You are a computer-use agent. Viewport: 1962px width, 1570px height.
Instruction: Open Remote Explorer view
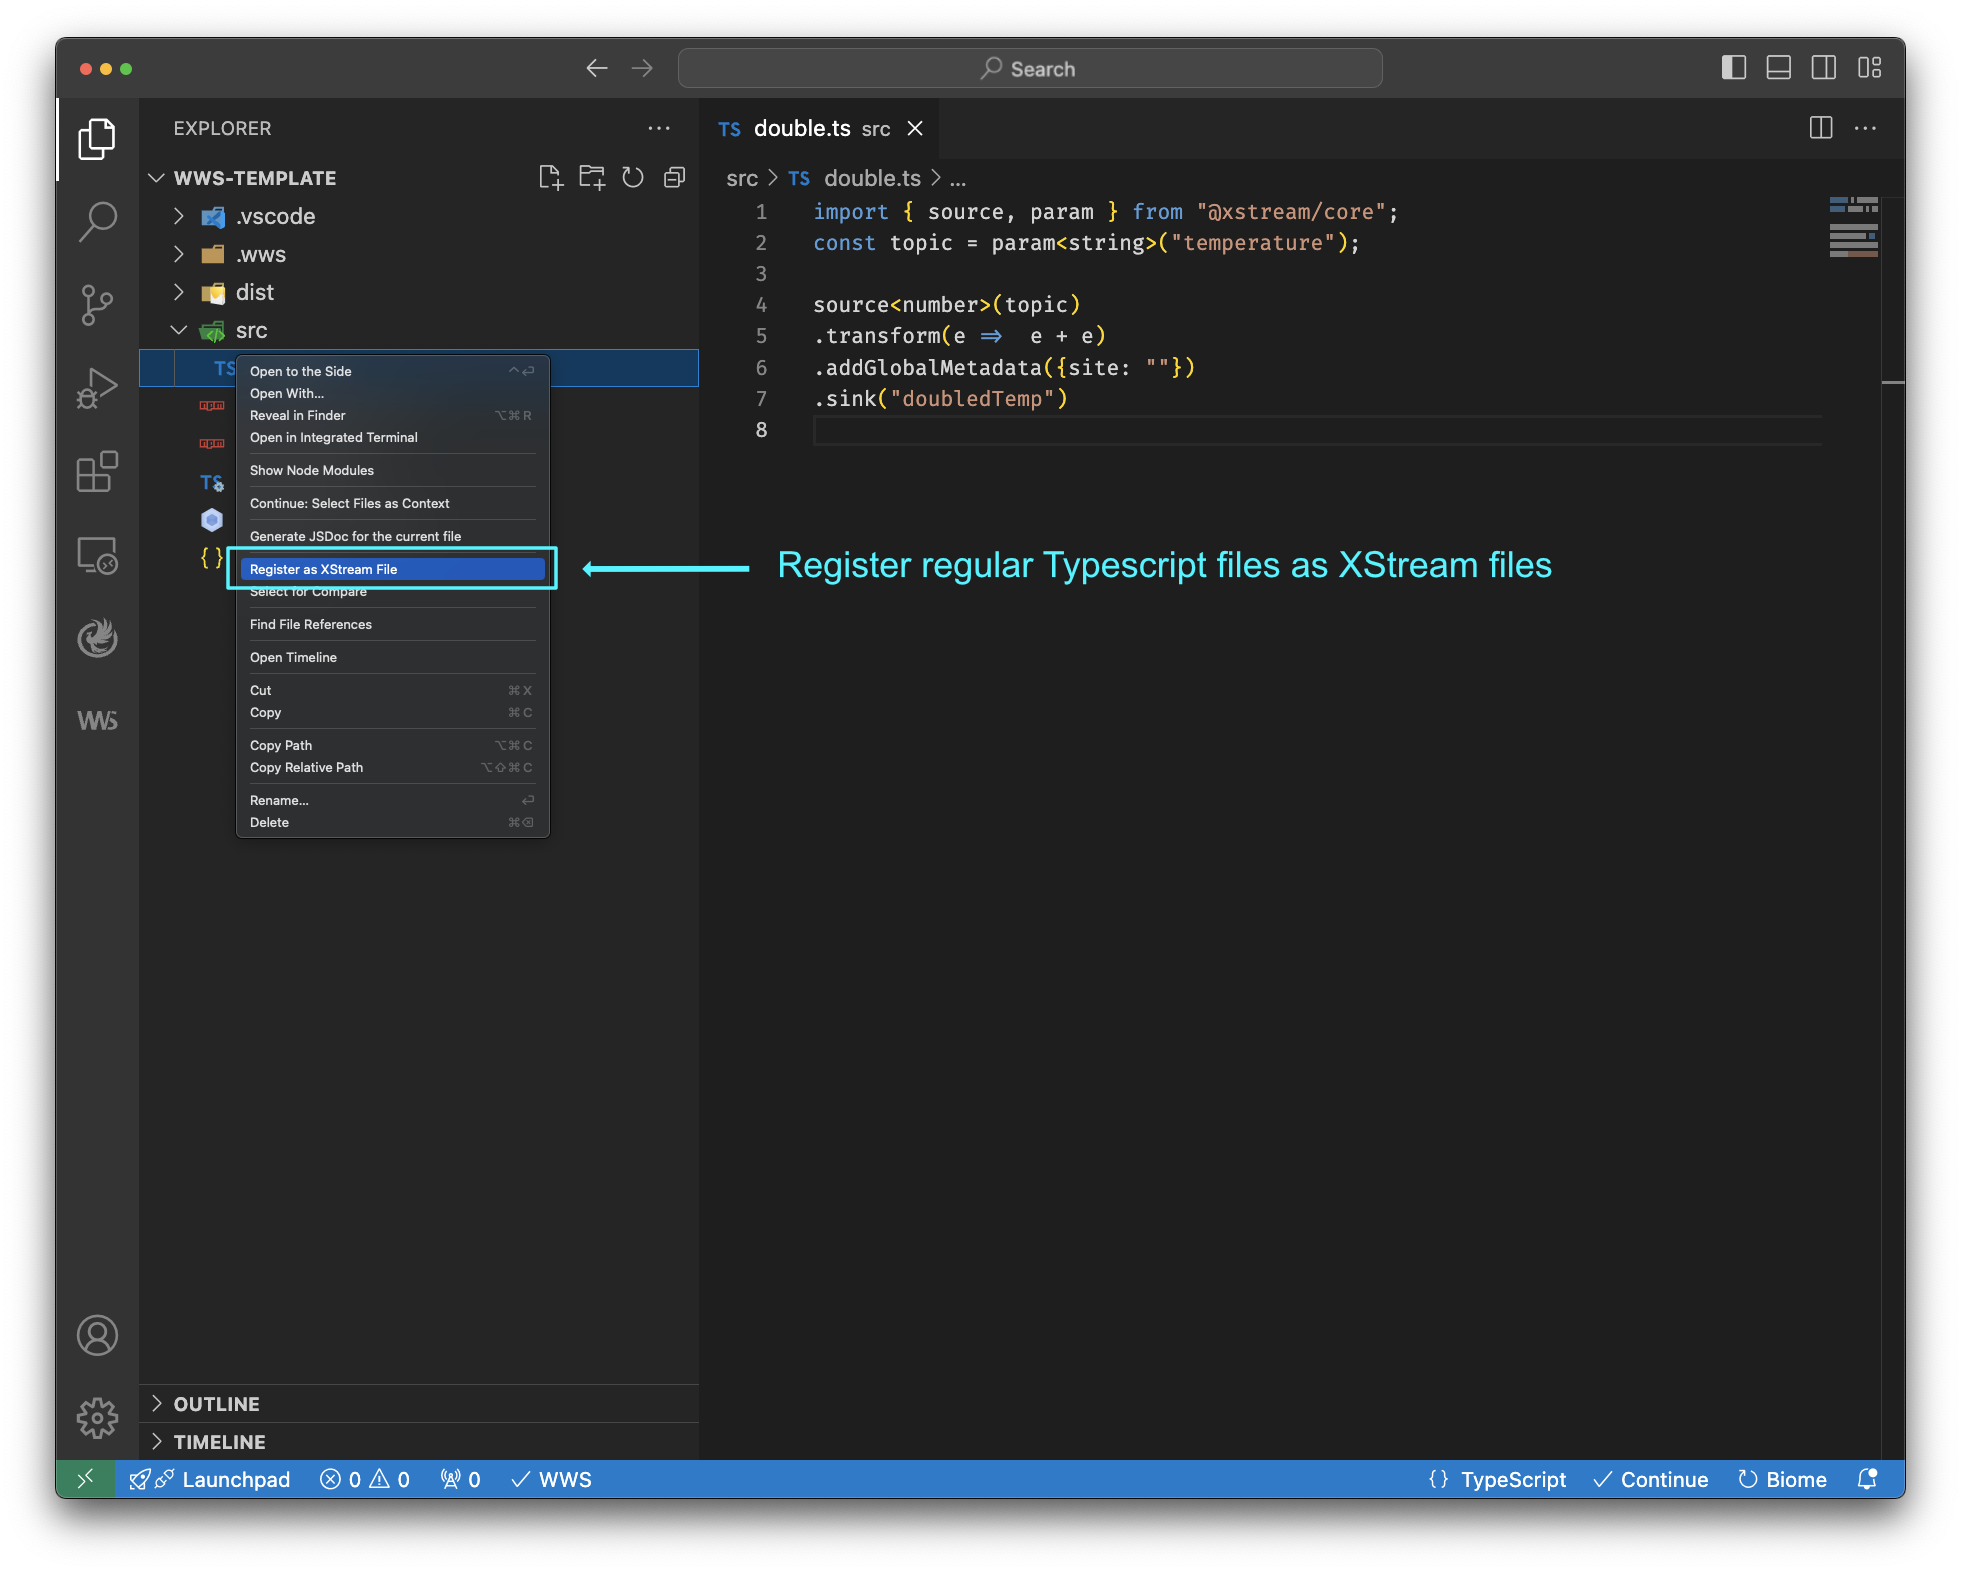pyautogui.click(x=97, y=555)
